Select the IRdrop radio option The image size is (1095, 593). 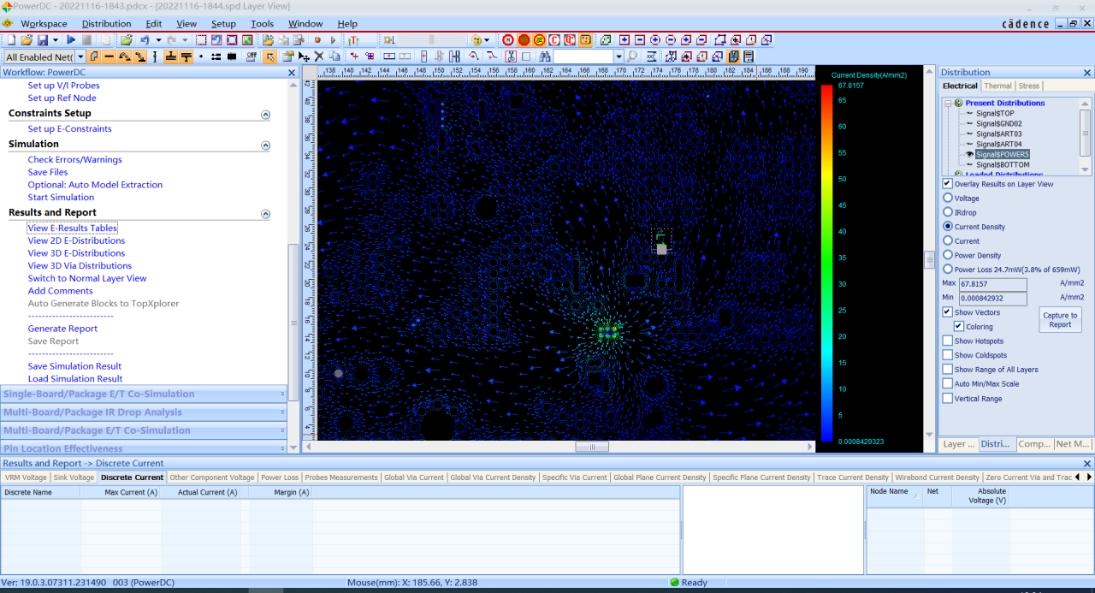(x=948, y=212)
